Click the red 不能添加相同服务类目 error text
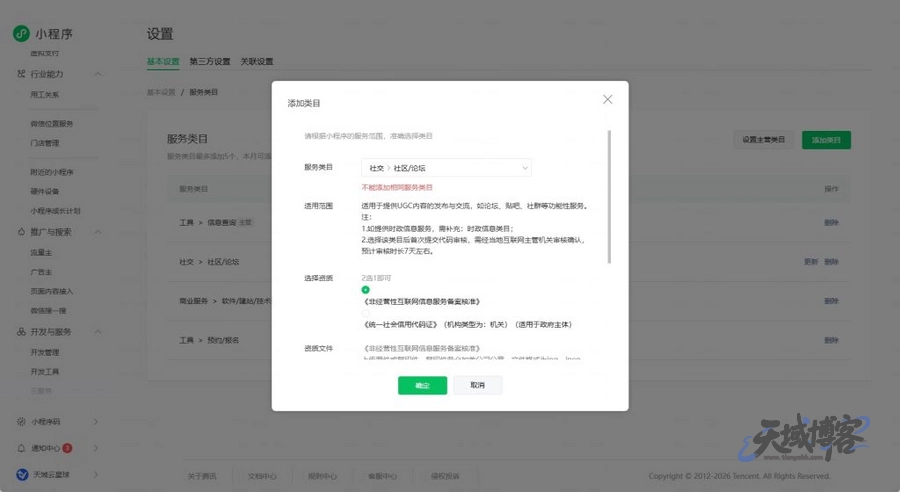The height and width of the screenshot is (492, 900). (x=397, y=187)
